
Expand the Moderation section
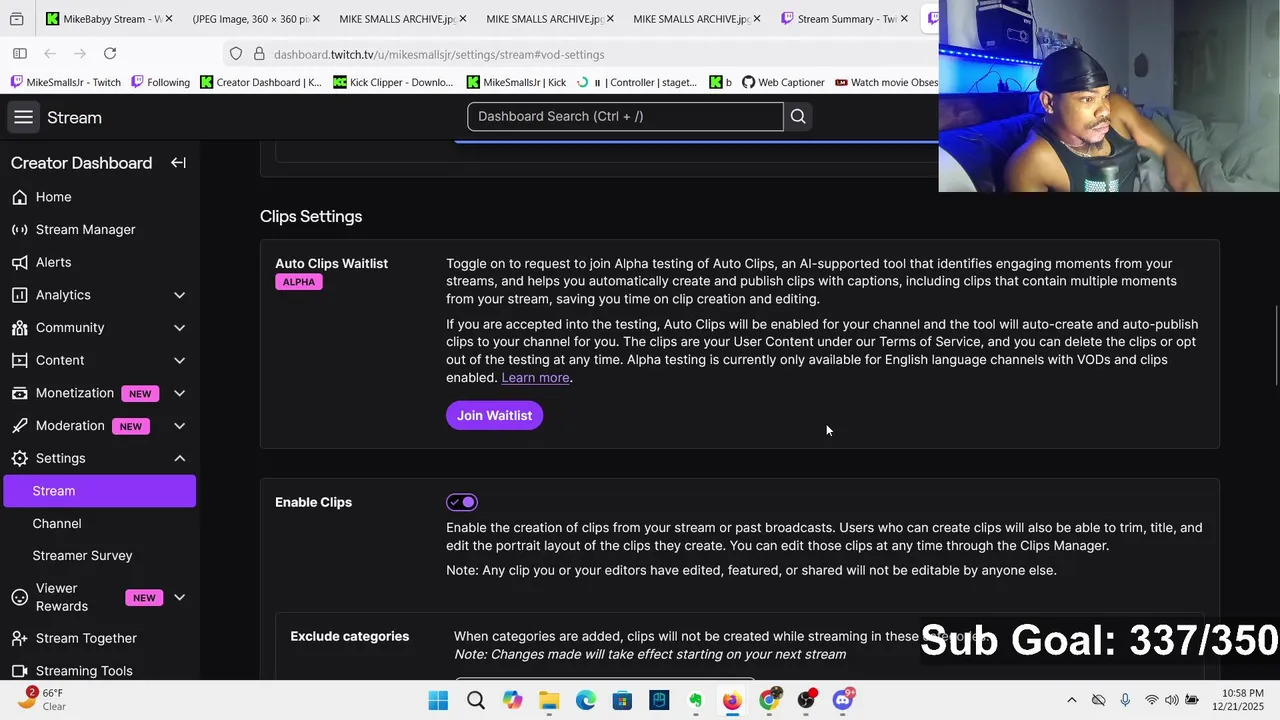179,426
